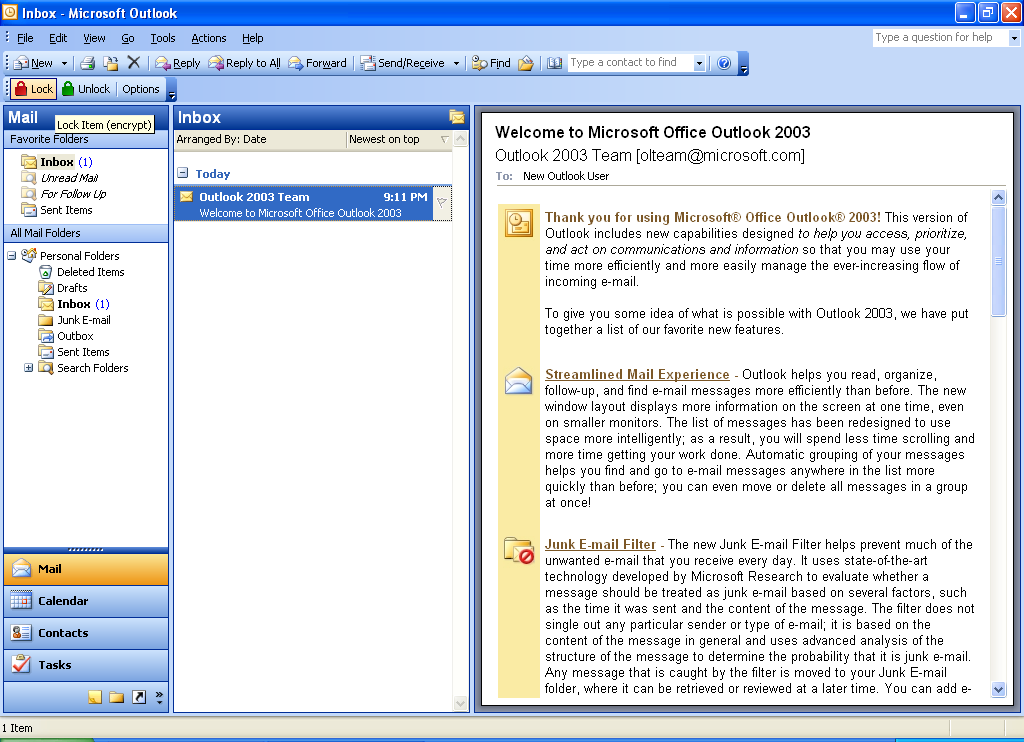1024x742 pixels.
Task: Click the sender address olteam@microsoft.com
Action: 720,155
